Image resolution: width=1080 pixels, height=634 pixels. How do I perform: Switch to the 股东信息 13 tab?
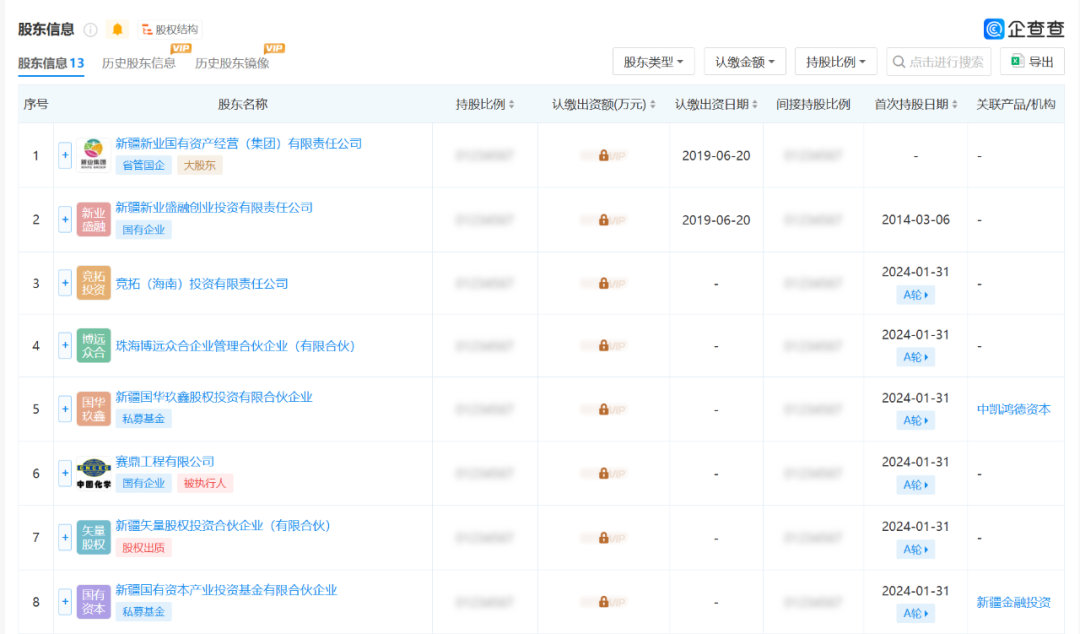pos(51,63)
